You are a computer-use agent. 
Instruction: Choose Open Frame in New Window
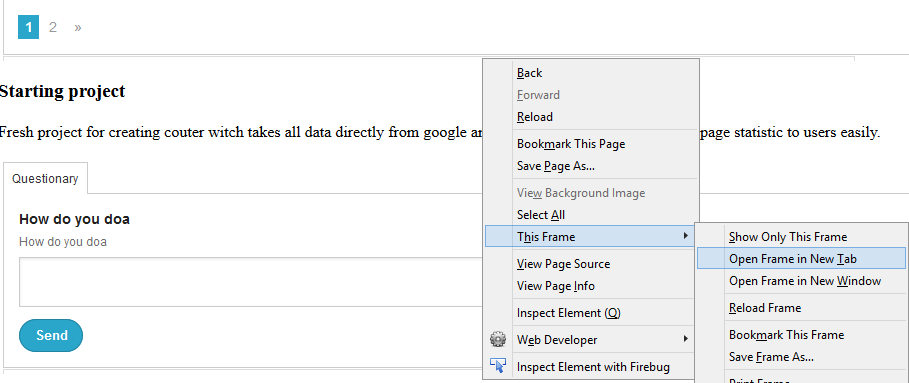(801, 281)
